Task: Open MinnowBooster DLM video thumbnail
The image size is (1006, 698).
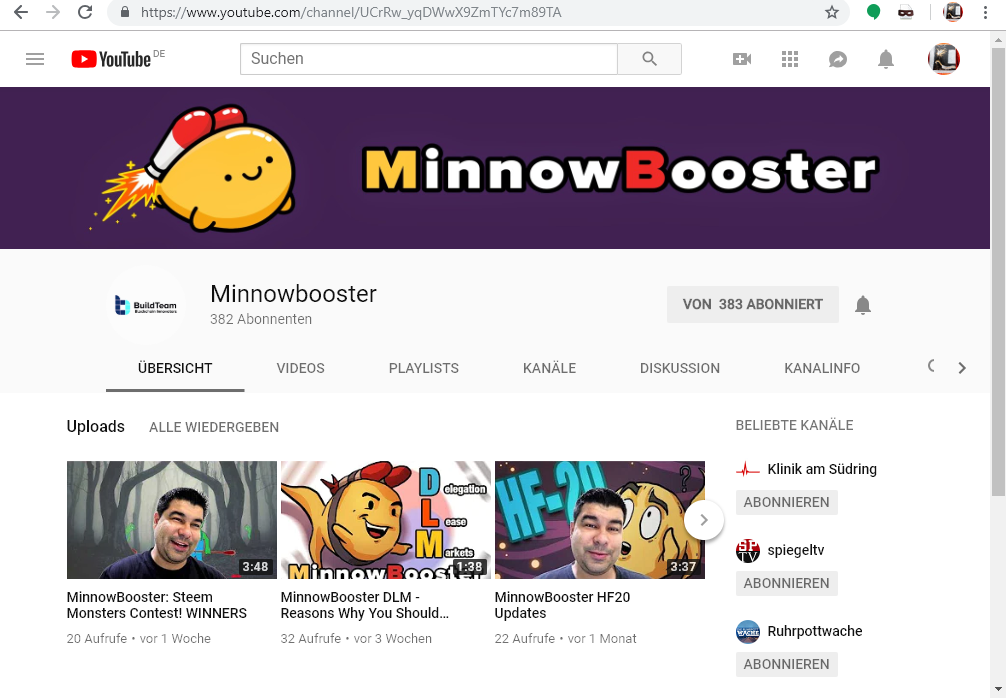Action: [x=386, y=520]
